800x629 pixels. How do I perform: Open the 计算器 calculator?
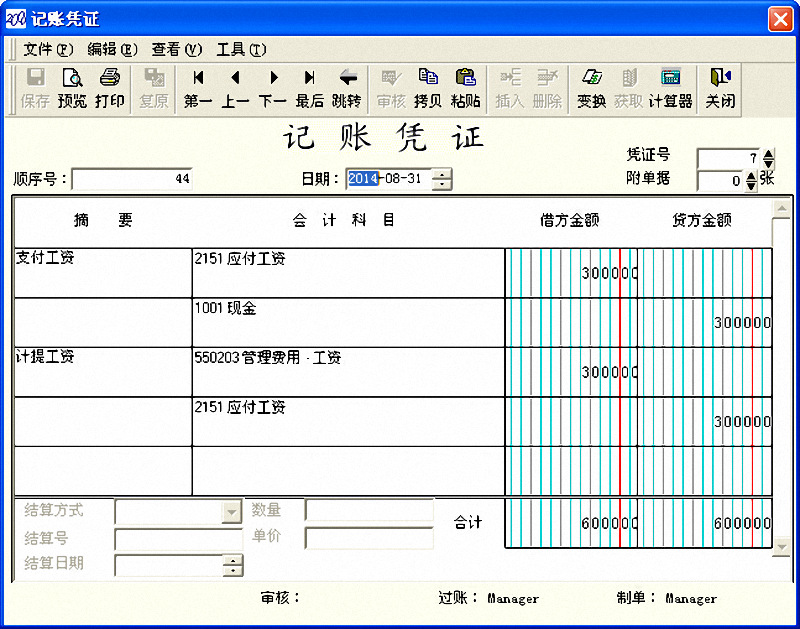point(670,89)
